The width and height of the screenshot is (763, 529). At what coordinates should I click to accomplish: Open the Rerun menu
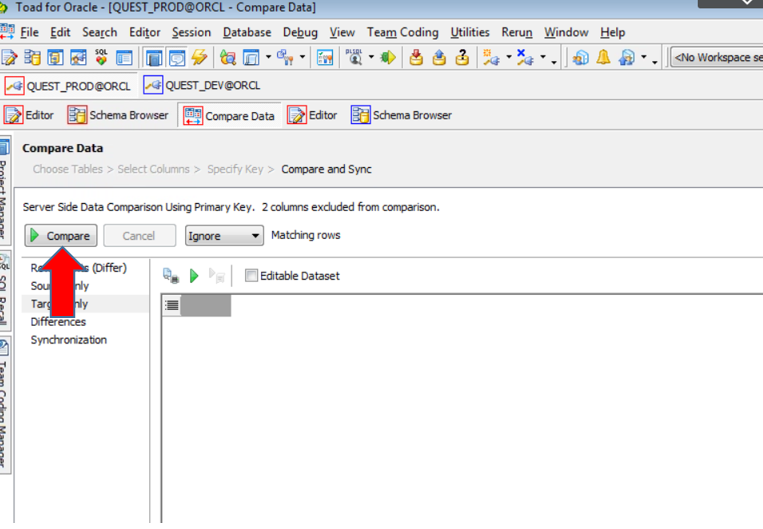(x=517, y=33)
